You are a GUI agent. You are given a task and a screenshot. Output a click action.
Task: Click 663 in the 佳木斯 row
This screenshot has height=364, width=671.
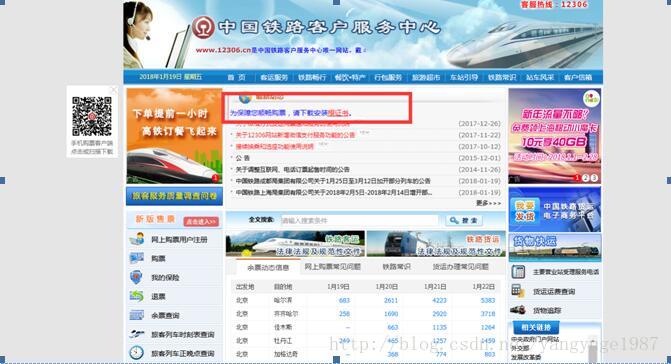[393, 327]
